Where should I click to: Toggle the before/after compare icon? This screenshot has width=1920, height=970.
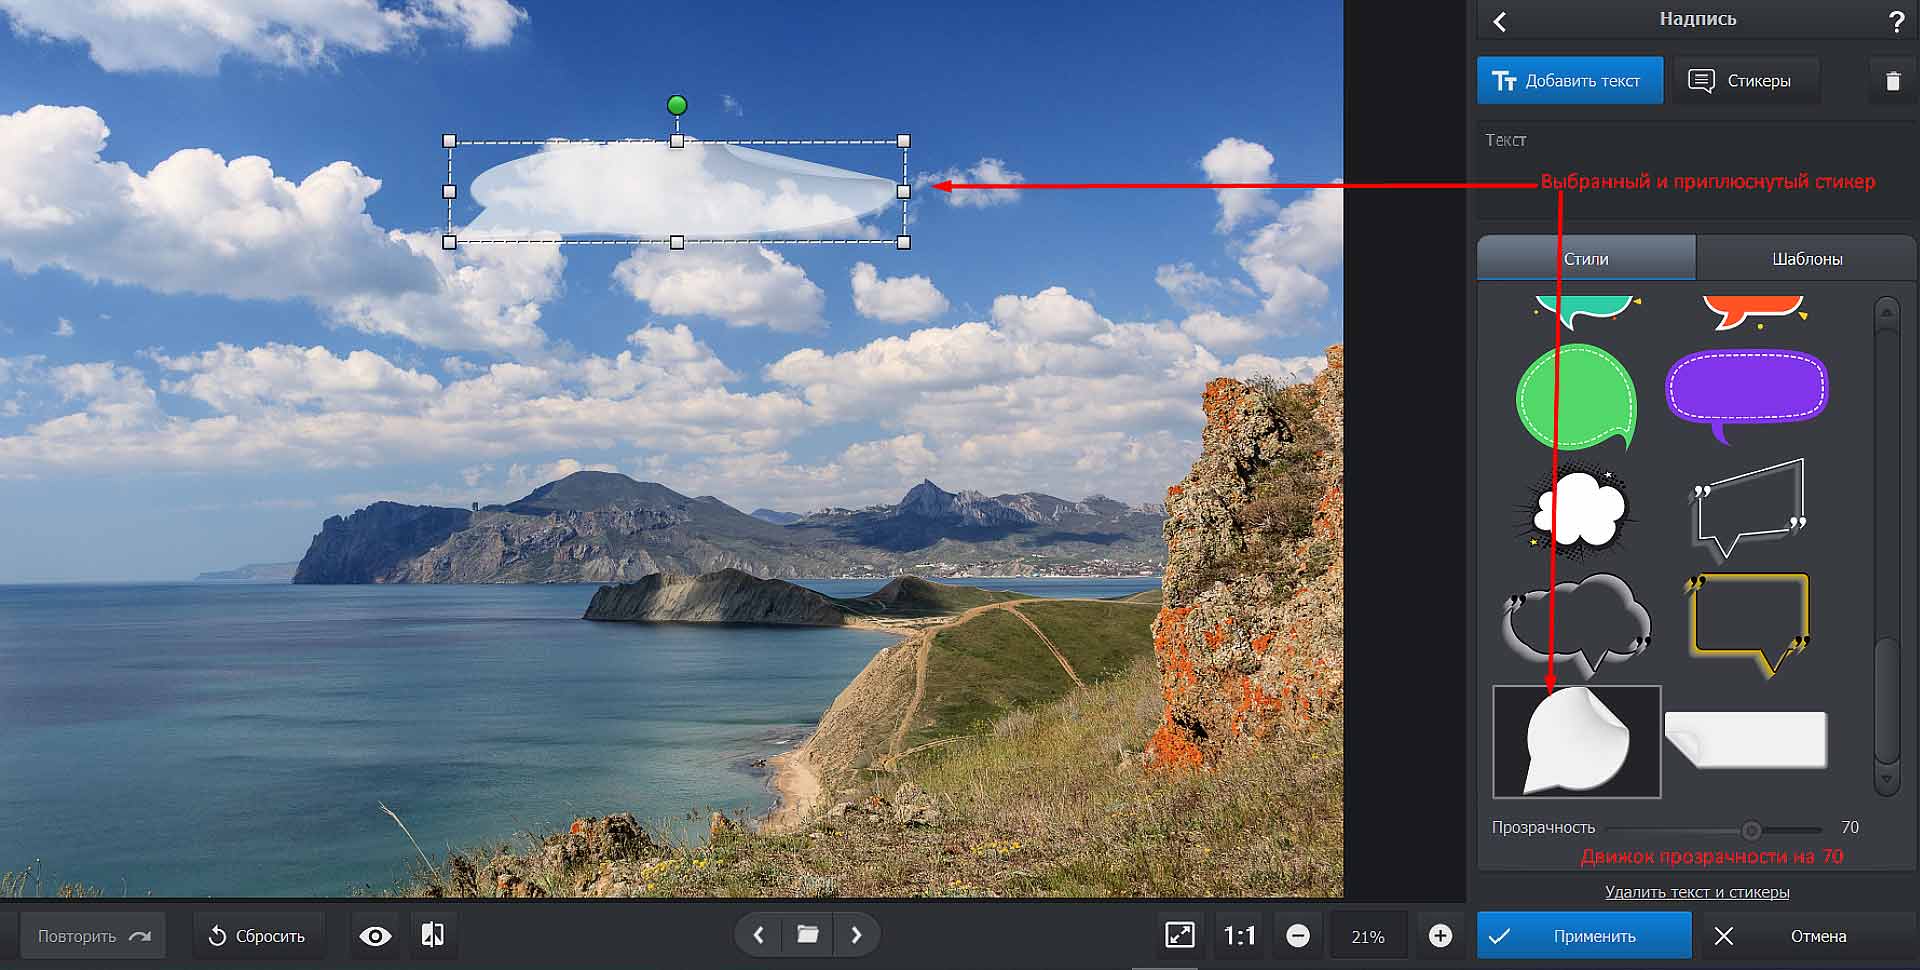(433, 935)
